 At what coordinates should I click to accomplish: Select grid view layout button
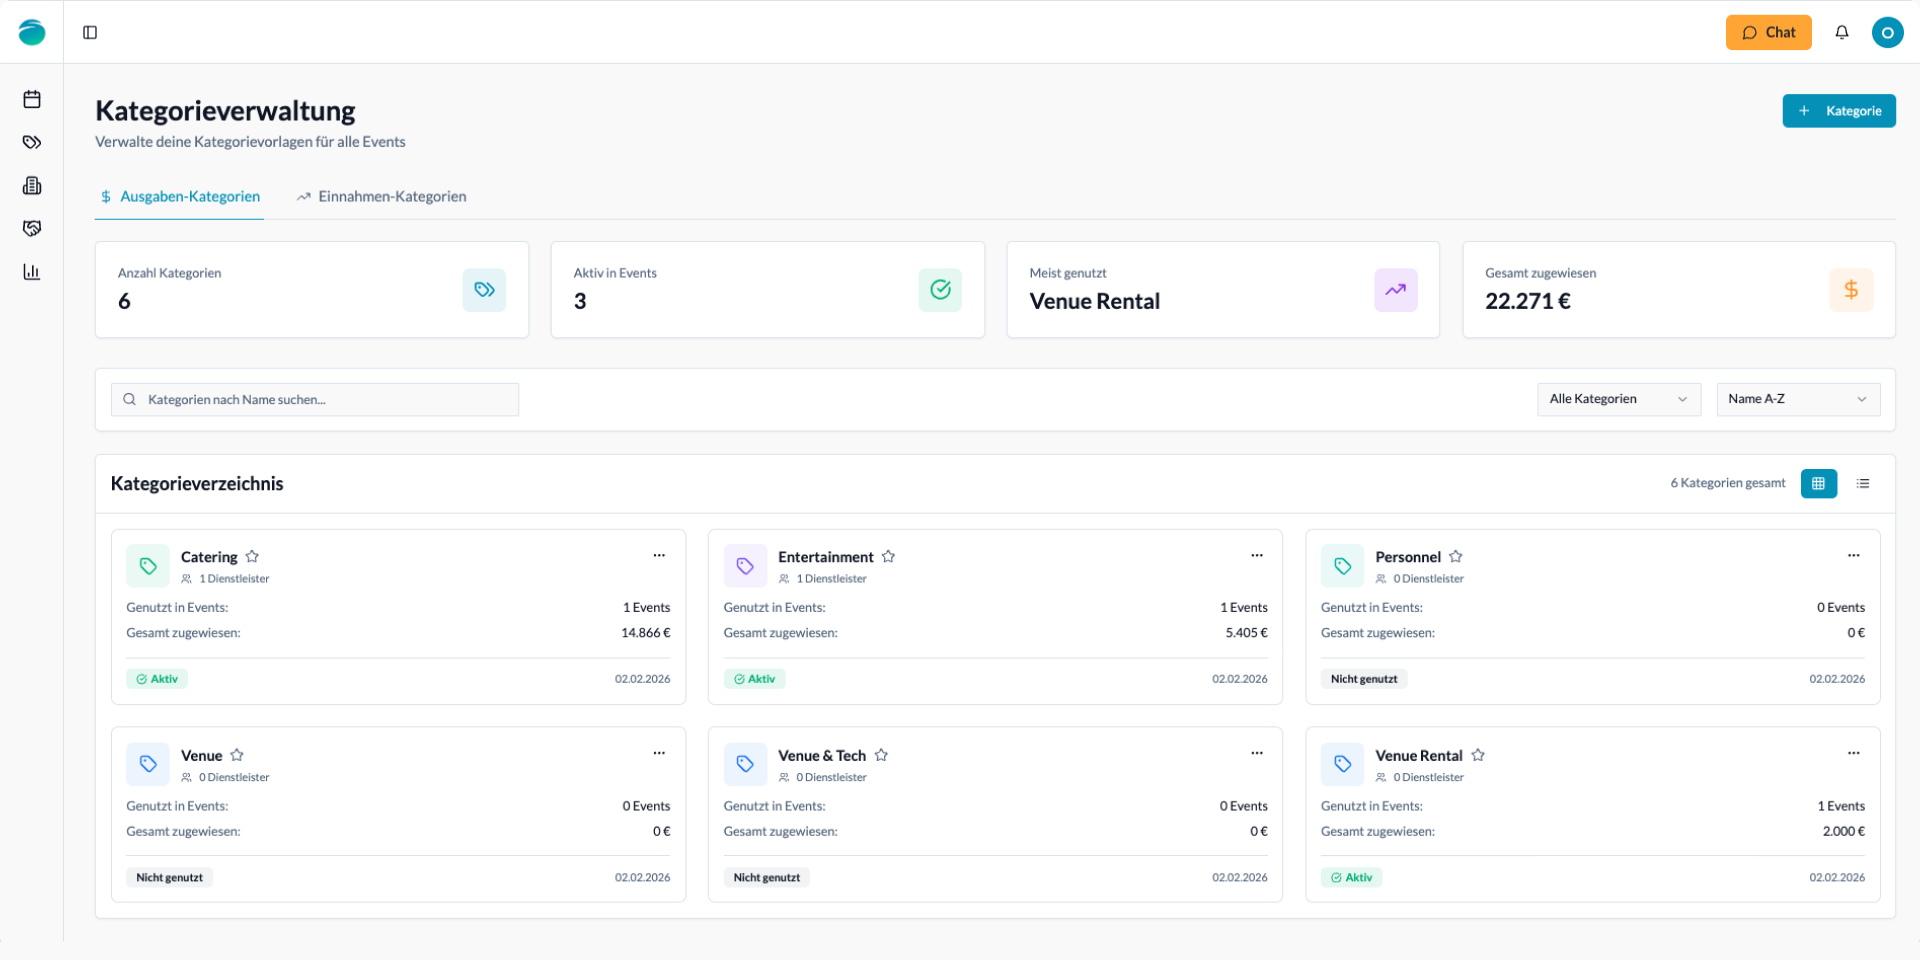pyautogui.click(x=1818, y=484)
